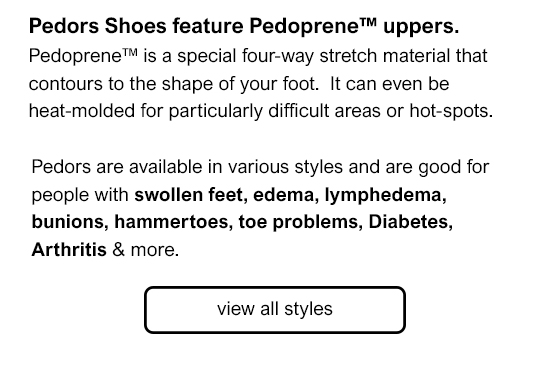Screen dimensions: 550x367
Task: Click the 'view all styles' button
Action: coord(275,309)
